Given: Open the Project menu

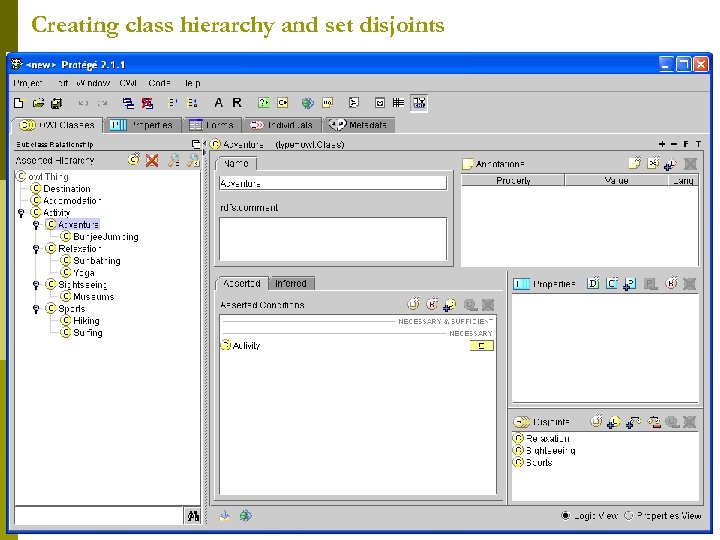Looking at the screenshot, I should point(28,83).
